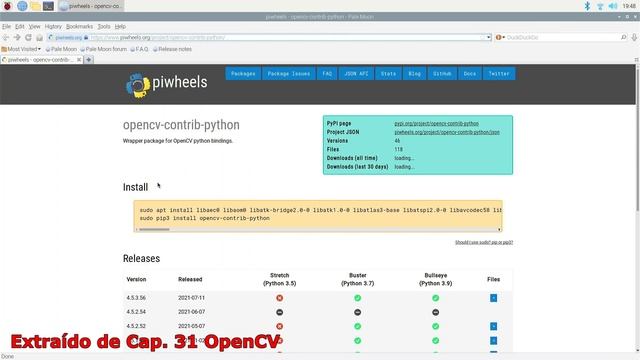Click the Buster skipped icon for 4.5.2.54
Screen dimensions: 640x360
point(358,312)
